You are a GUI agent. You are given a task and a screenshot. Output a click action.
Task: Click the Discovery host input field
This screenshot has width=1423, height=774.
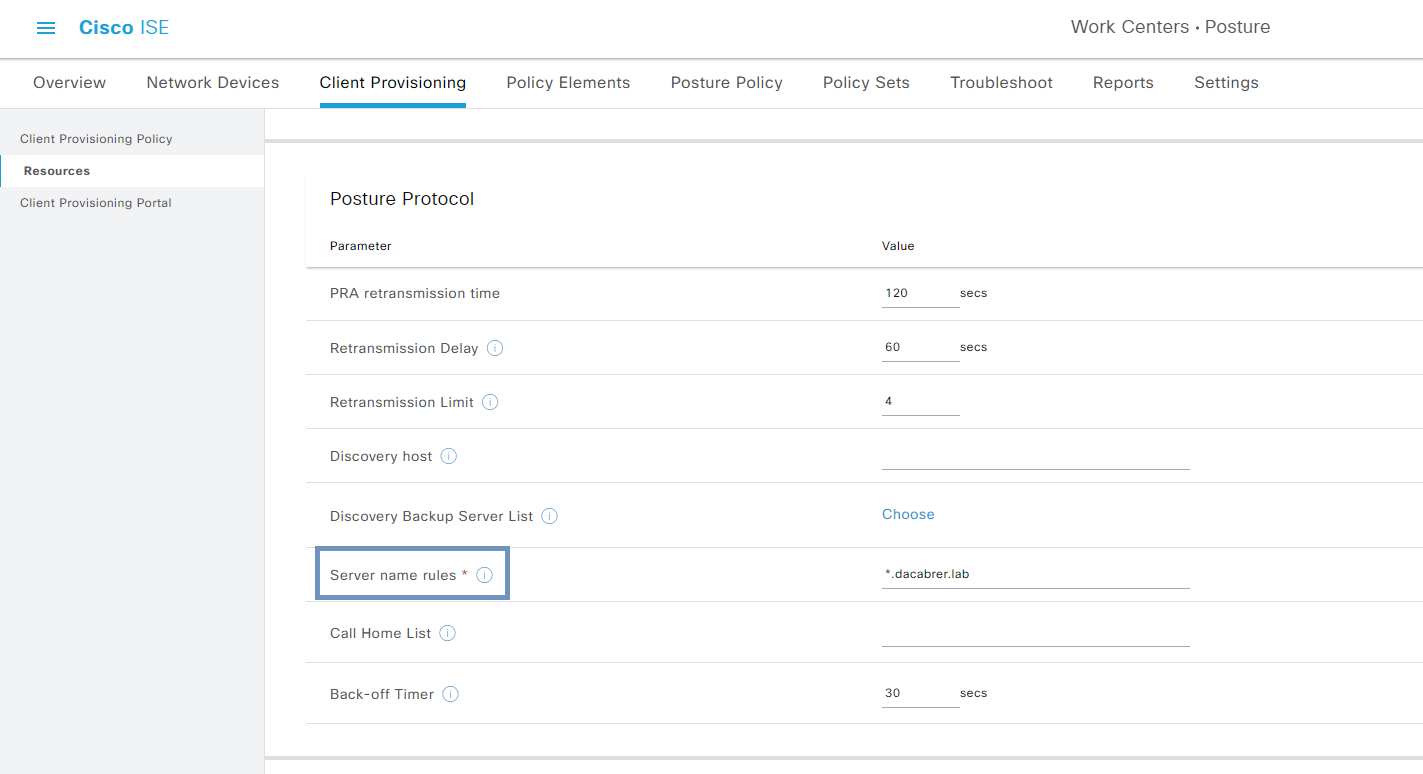(1035, 456)
